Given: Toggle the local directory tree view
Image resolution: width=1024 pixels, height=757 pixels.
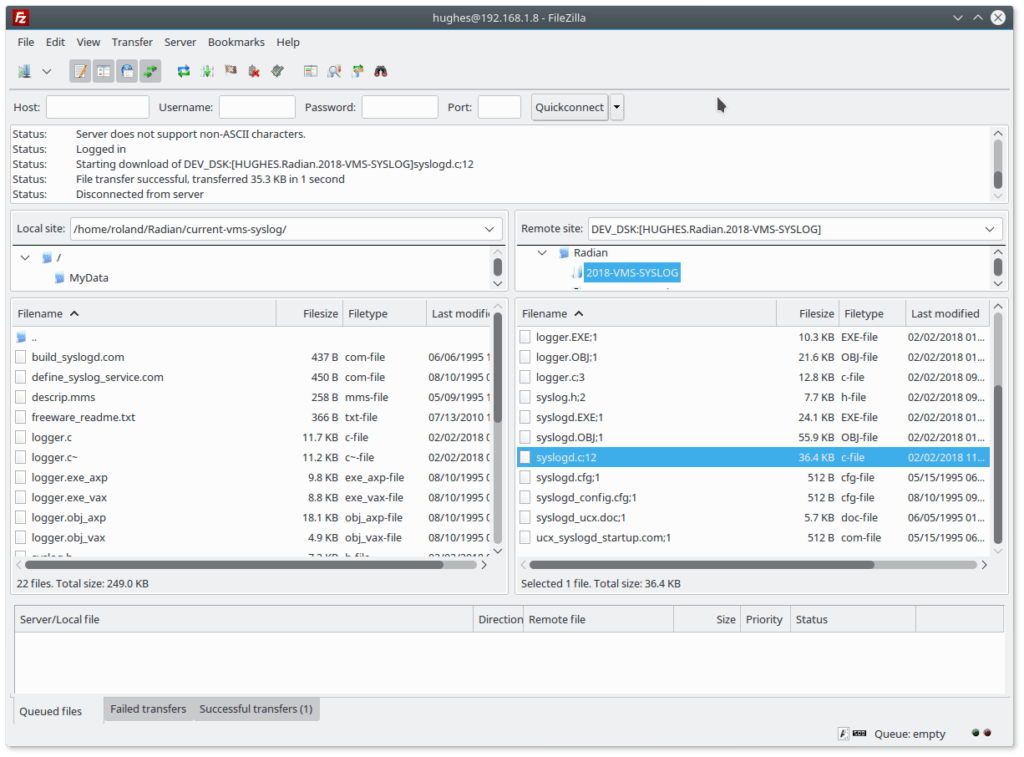Looking at the screenshot, I should coord(103,71).
